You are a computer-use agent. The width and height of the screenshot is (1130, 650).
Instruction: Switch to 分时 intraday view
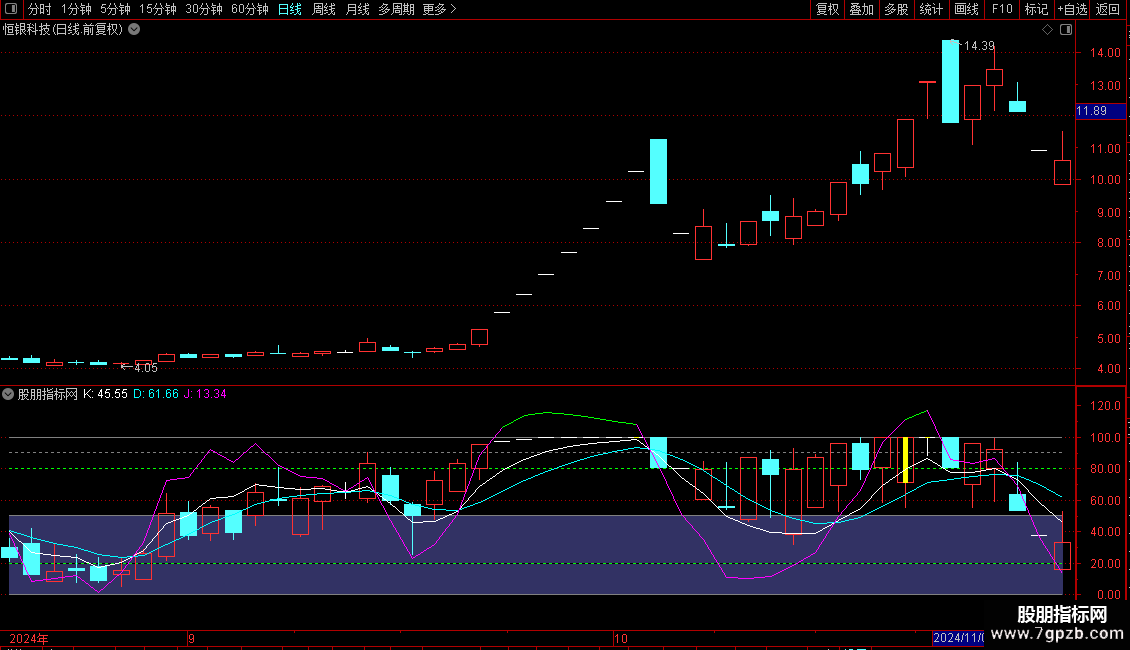point(40,9)
